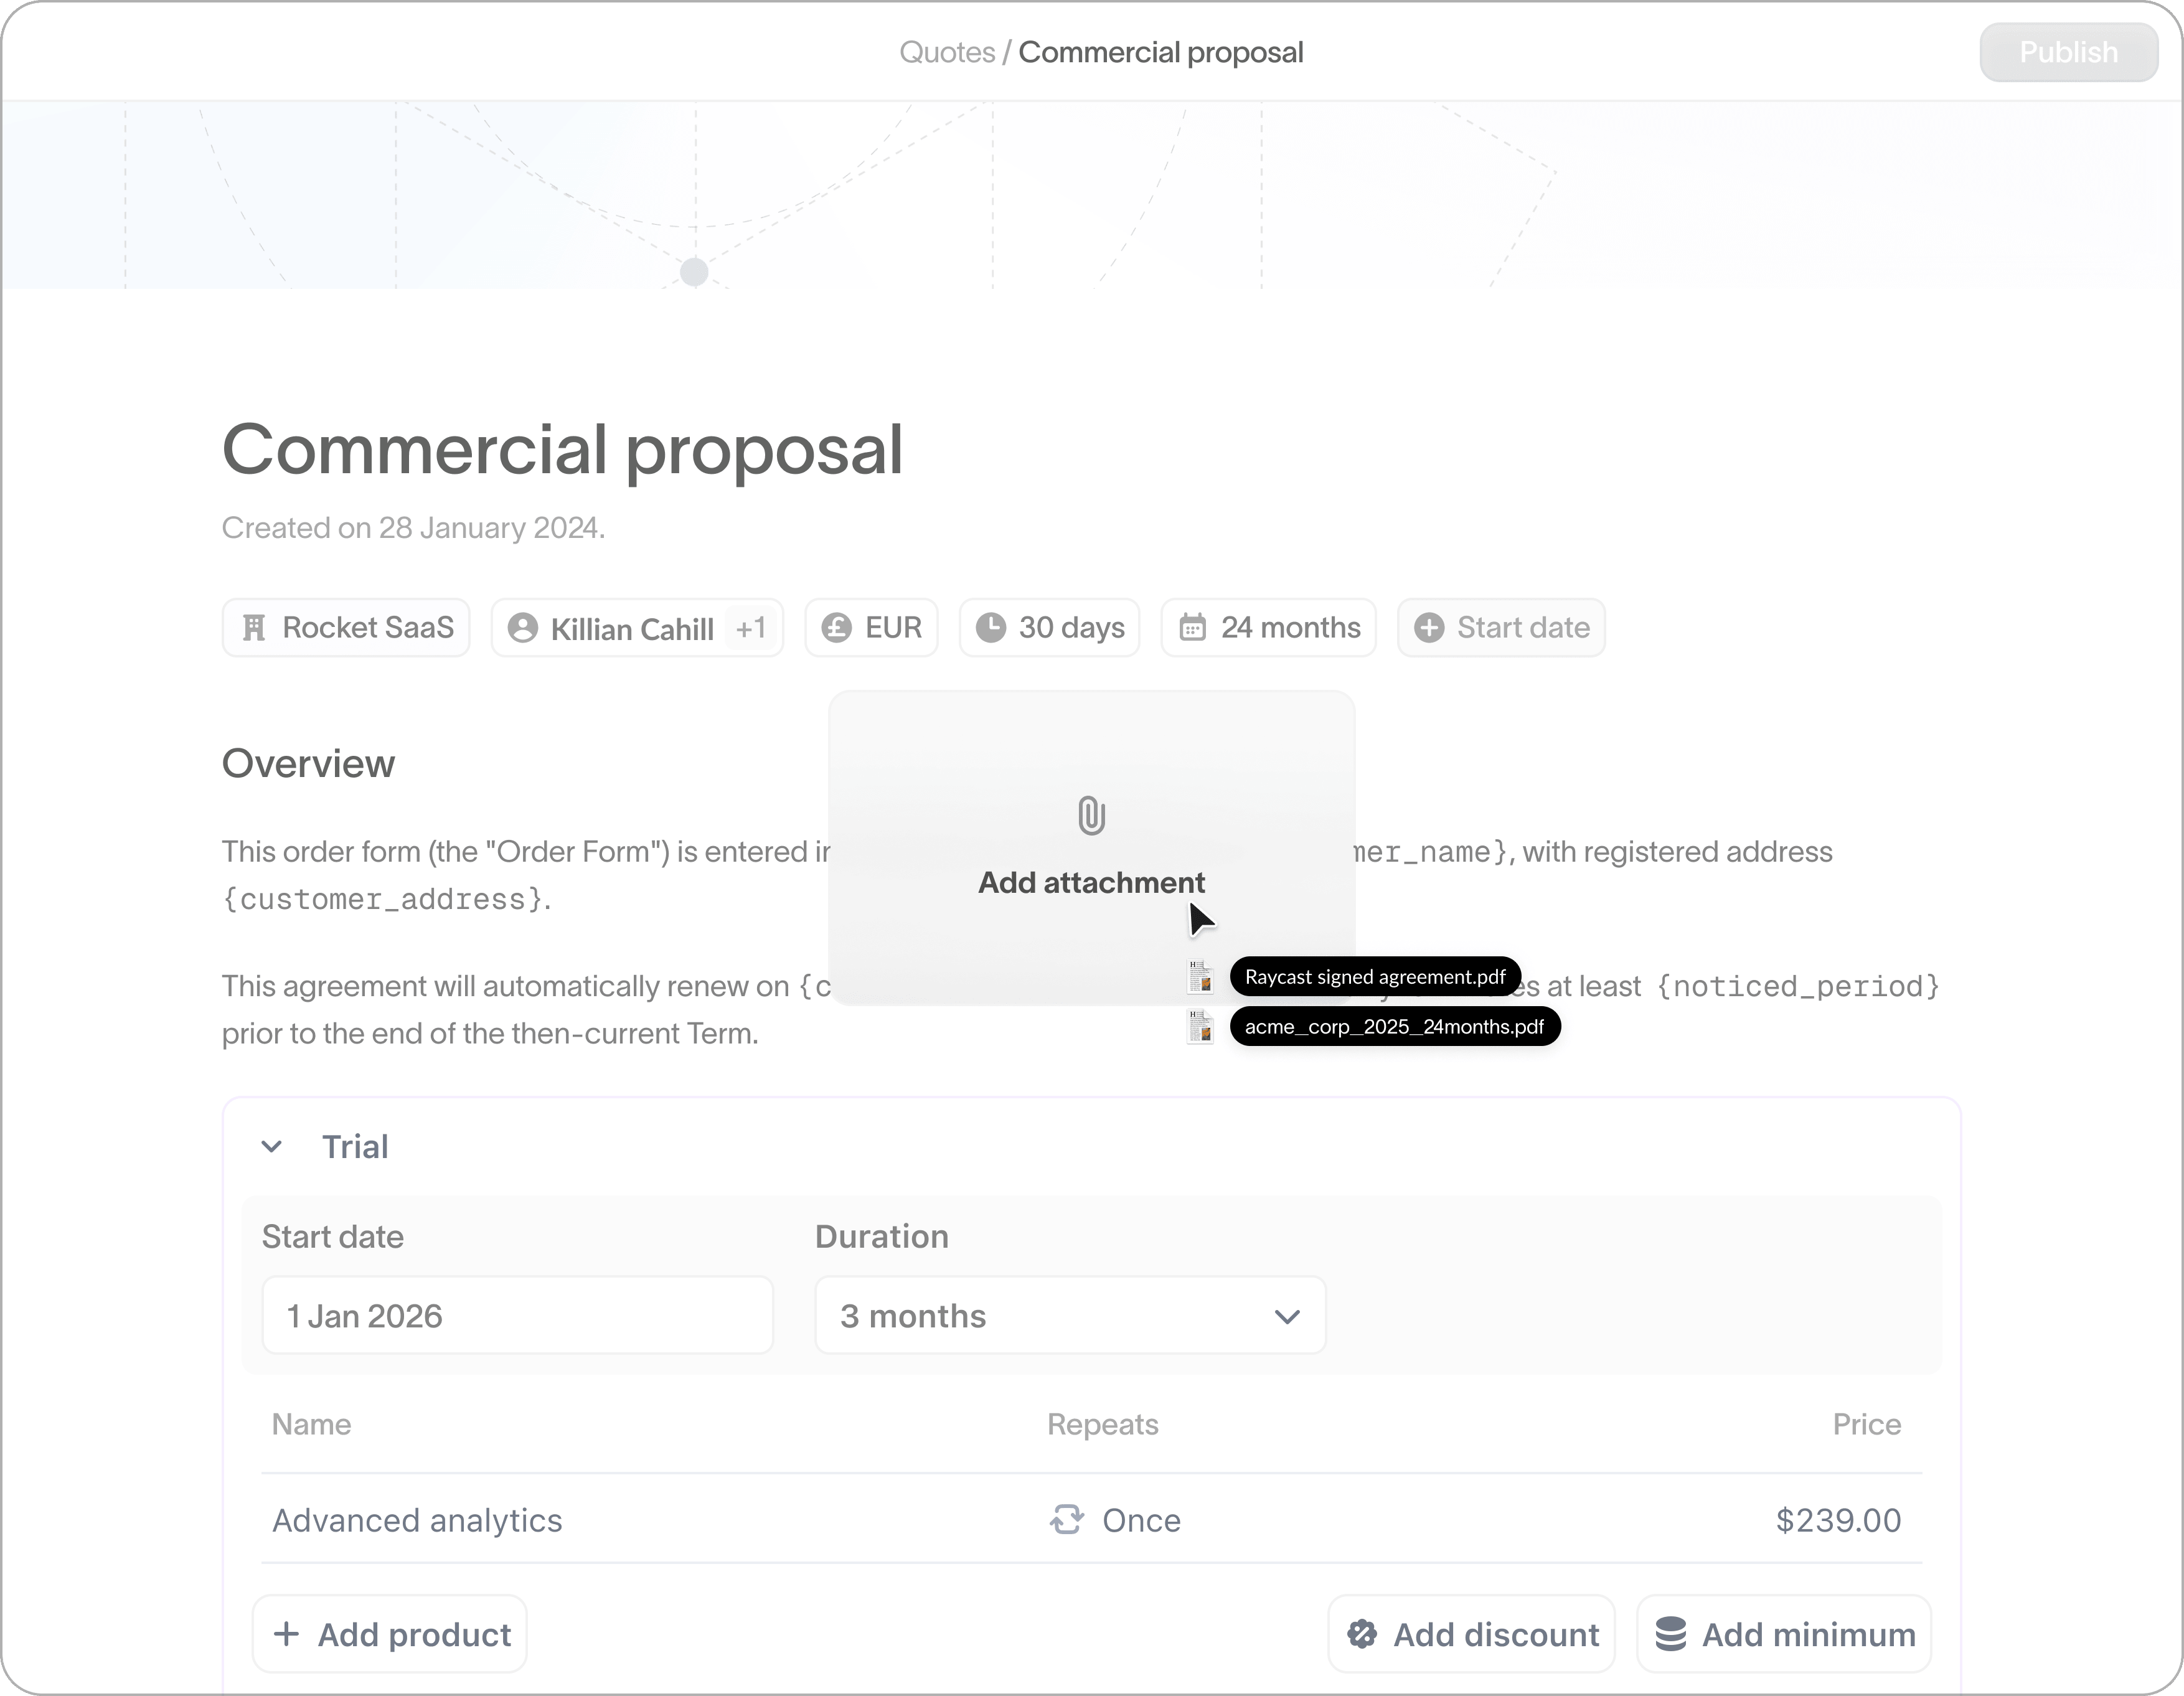The width and height of the screenshot is (2184, 1696).
Task: Click Add product button
Action: coord(390,1635)
